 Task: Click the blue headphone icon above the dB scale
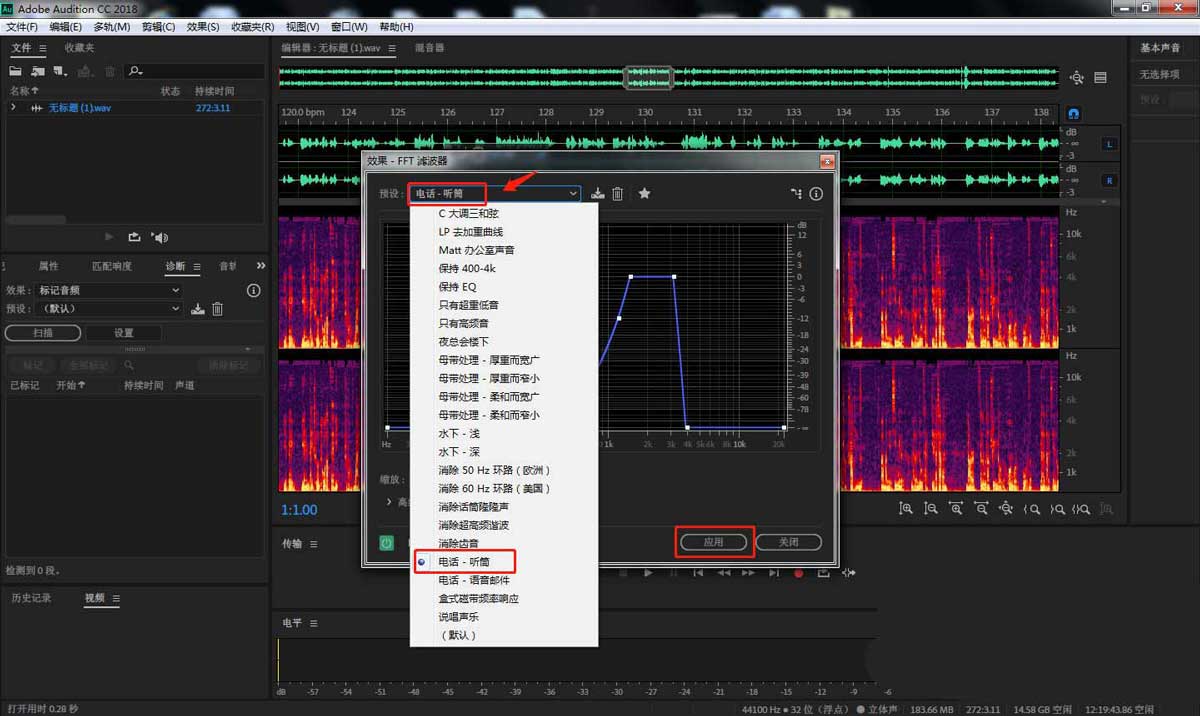1073,114
